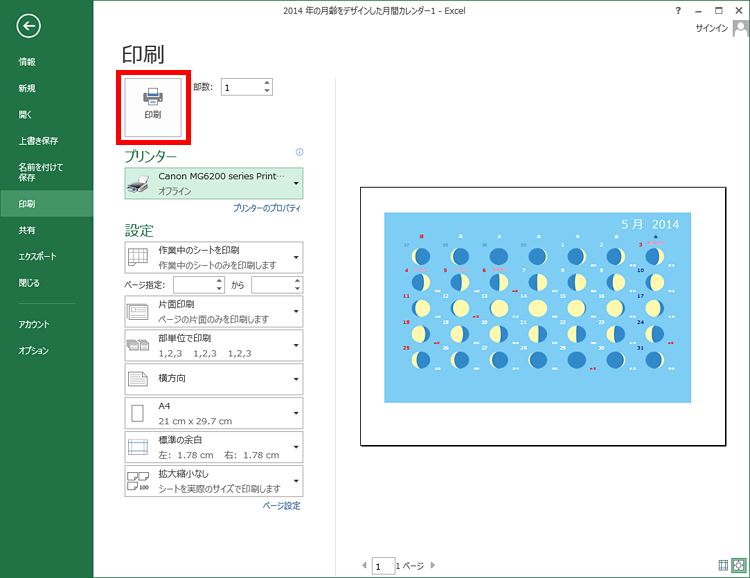This screenshot has height=578, width=750.
Task: Open the printer info icon next to プリンター
Action: (299, 152)
